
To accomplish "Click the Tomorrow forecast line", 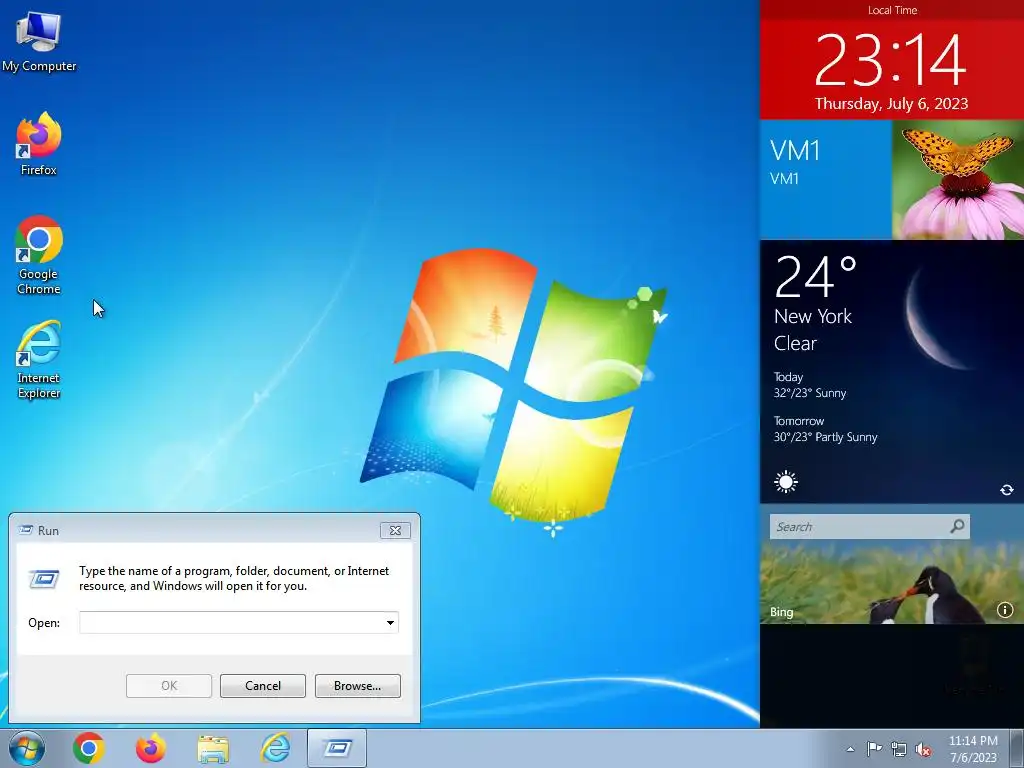I will click(x=825, y=429).
